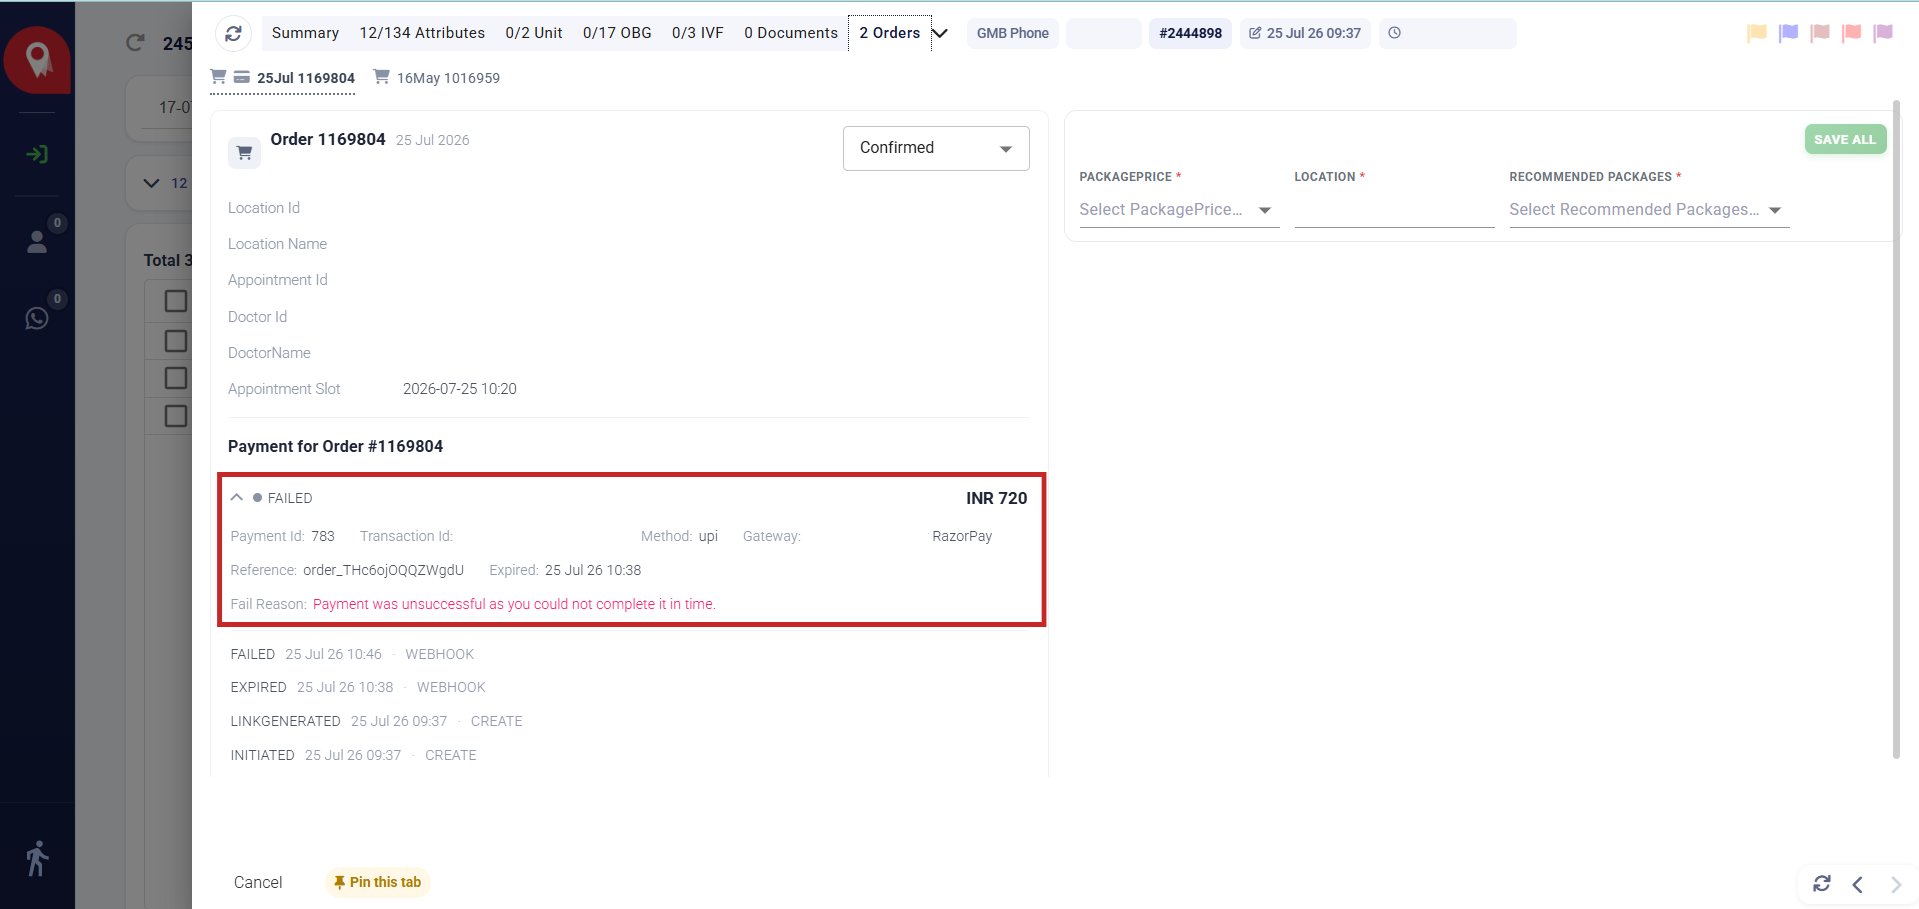Click the appointment slot value 2026-07-25 10:20

[x=460, y=389]
